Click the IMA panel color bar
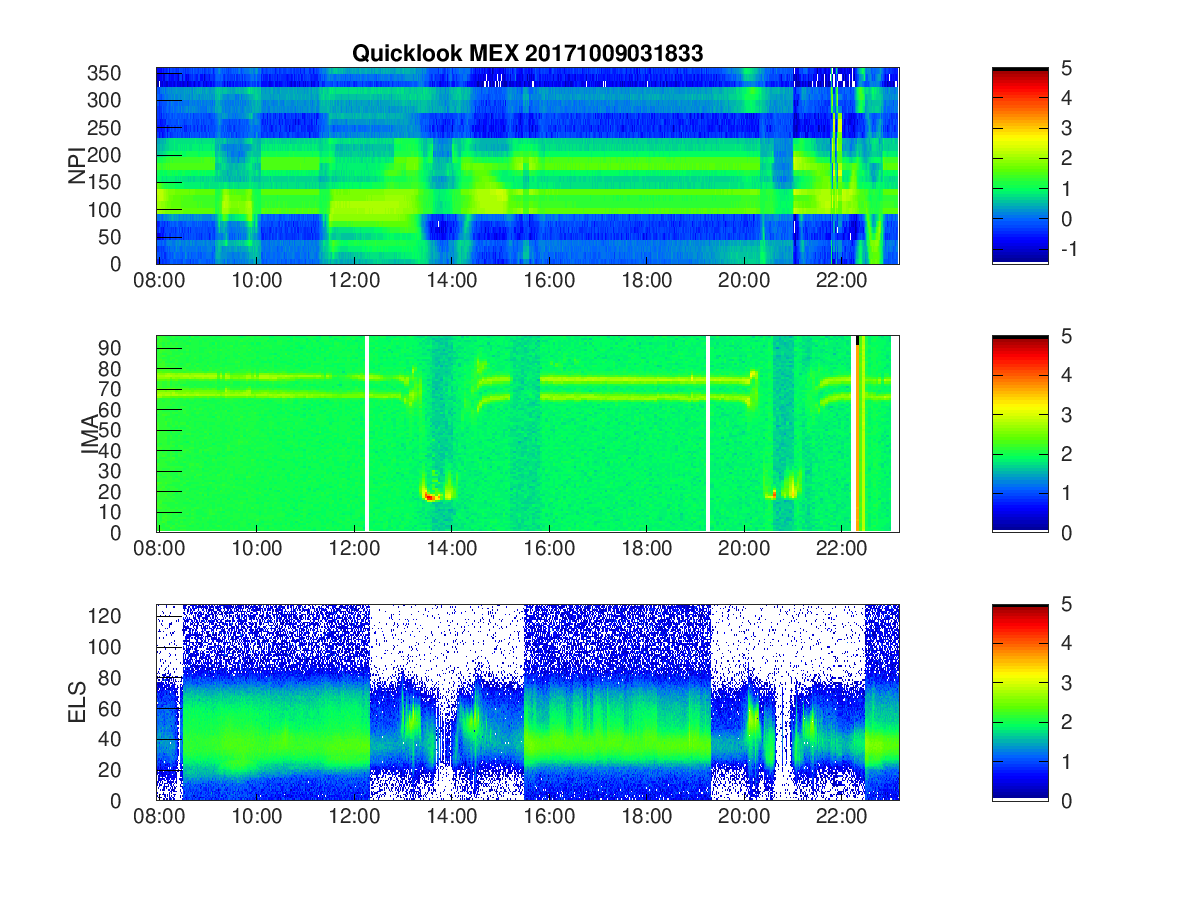The image size is (1200, 900). click(1020, 434)
